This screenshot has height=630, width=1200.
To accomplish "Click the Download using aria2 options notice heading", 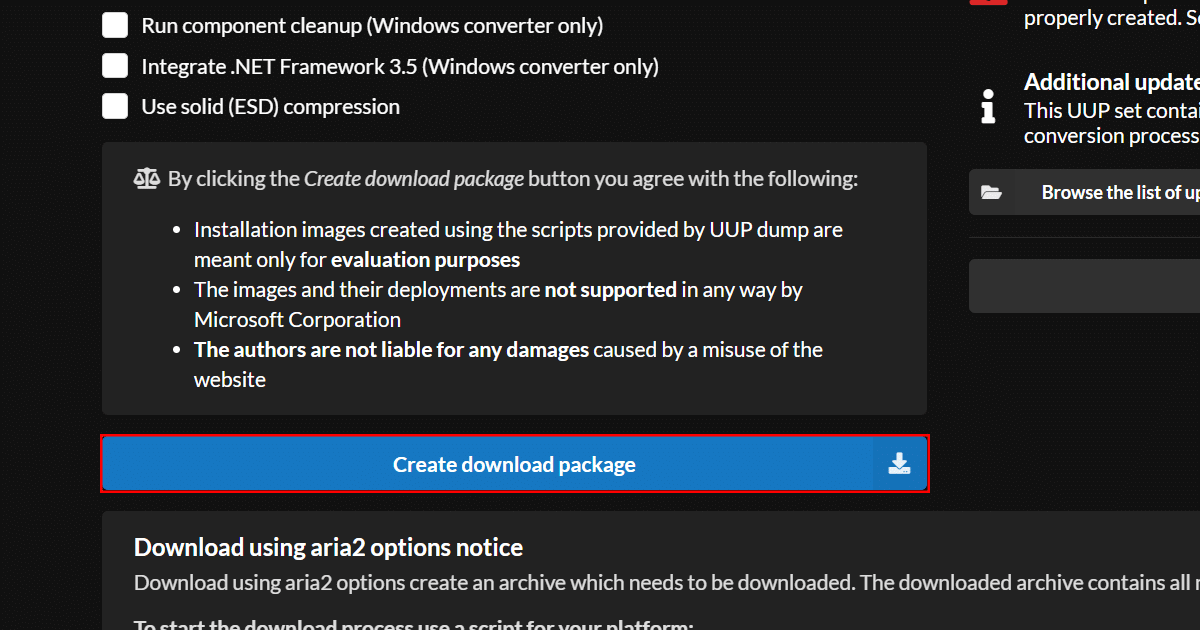I will 328,547.
